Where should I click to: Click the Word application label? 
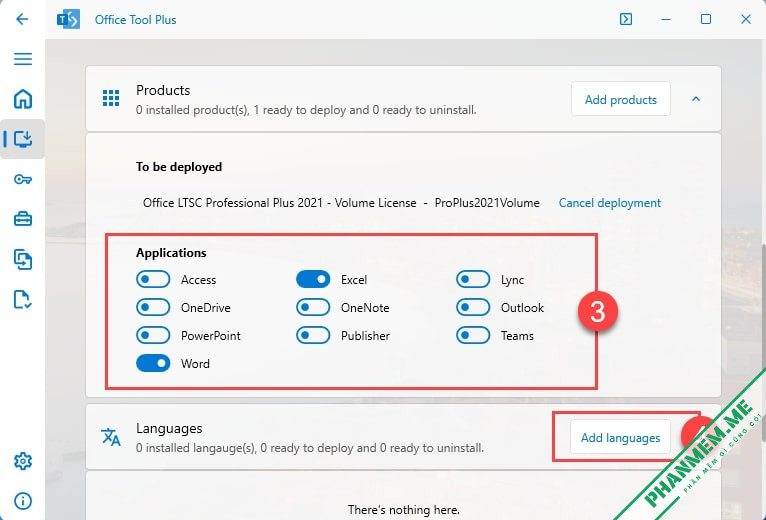(195, 364)
